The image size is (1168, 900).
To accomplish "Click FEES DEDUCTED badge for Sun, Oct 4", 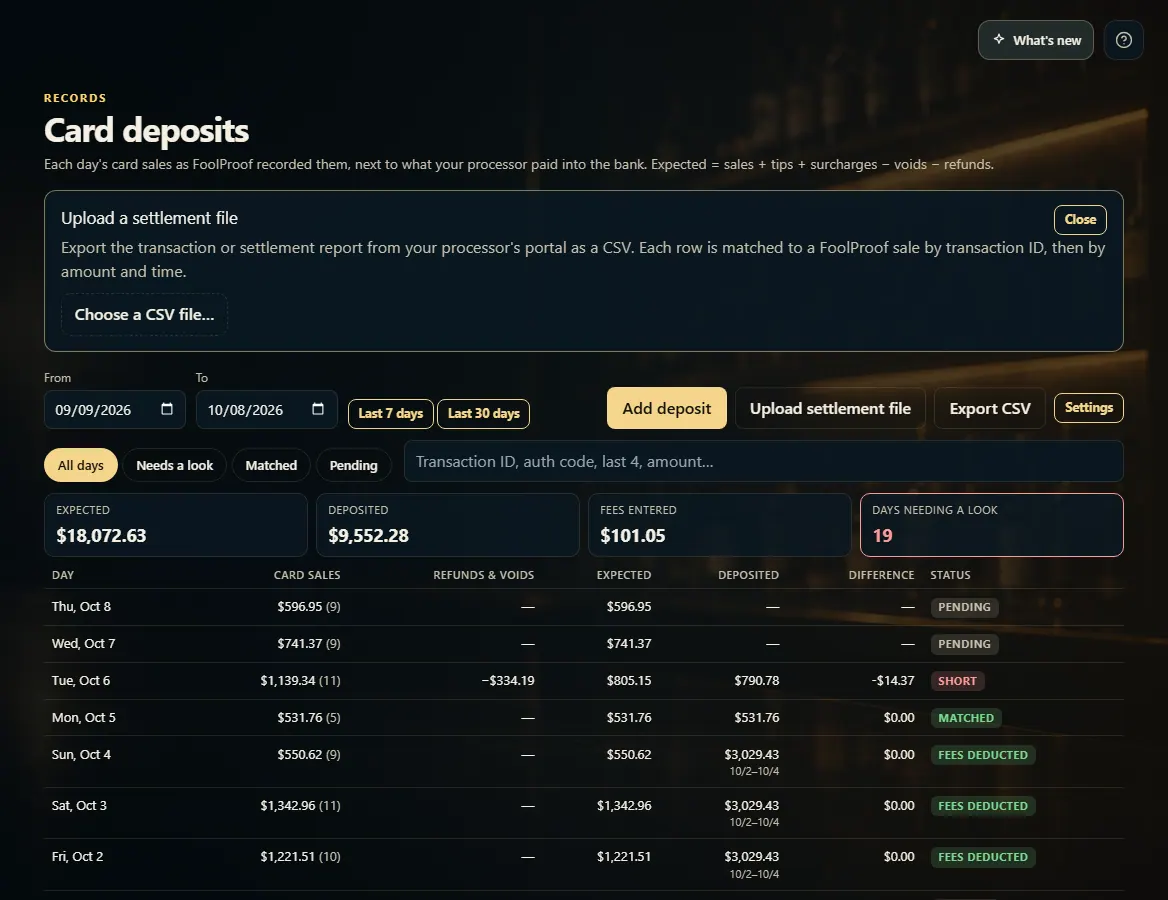I will click(983, 755).
